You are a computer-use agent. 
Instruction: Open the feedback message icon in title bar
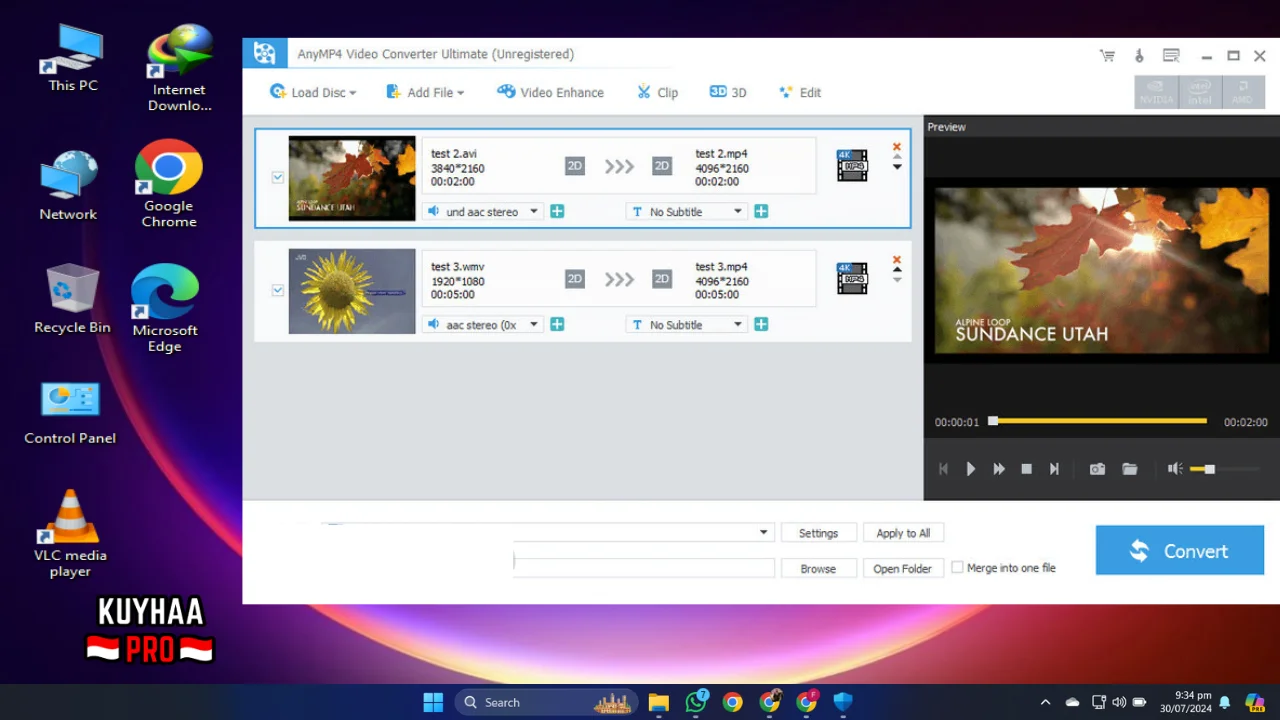[x=1171, y=56]
